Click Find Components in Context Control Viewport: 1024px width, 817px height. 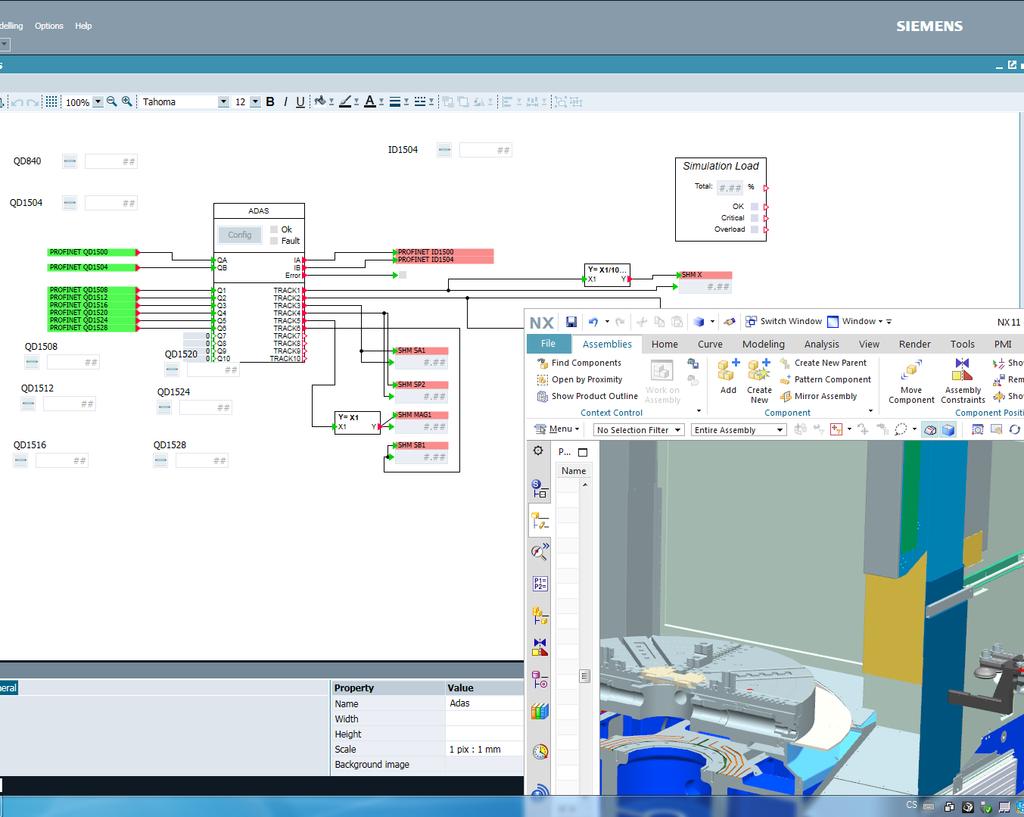point(579,363)
